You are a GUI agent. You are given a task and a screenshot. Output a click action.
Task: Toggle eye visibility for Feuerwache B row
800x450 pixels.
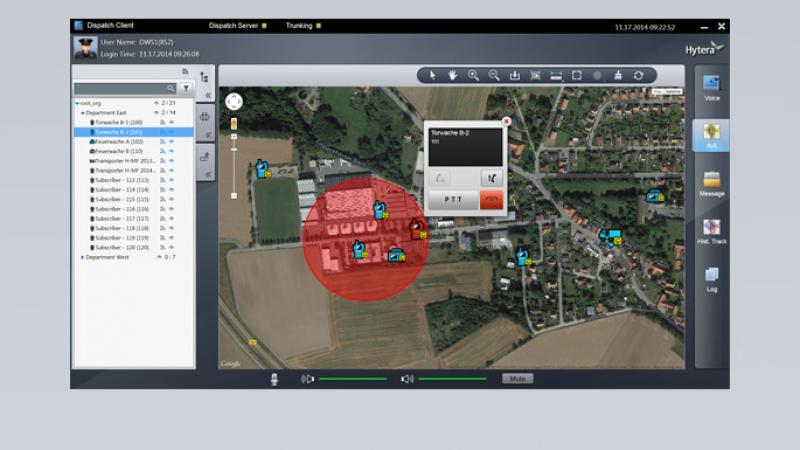click(x=171, y=152)
